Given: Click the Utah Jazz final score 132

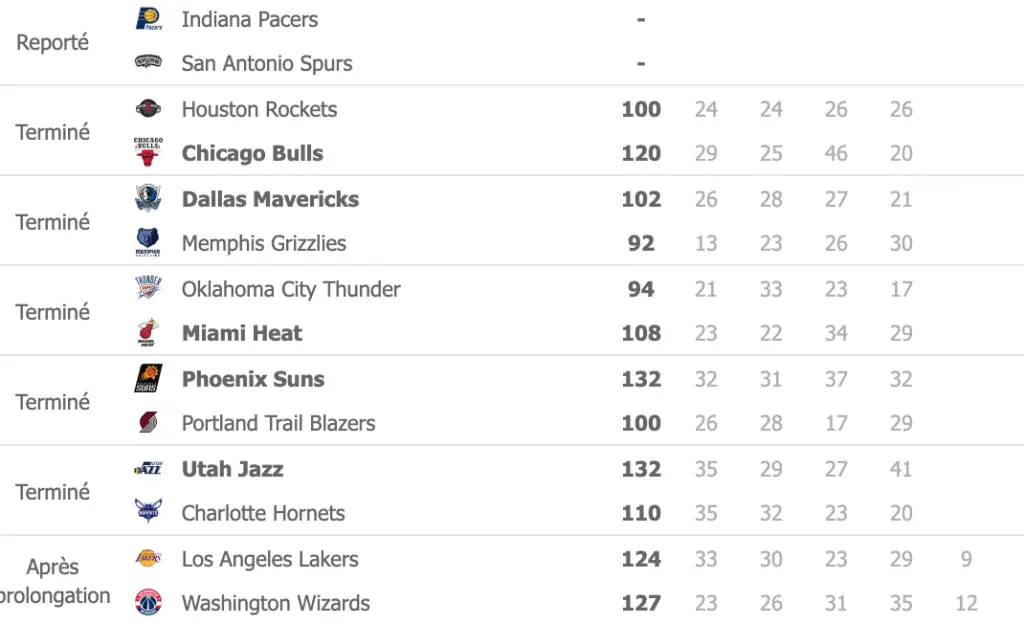Looking at the screenshot, I should tap(641, 470).
